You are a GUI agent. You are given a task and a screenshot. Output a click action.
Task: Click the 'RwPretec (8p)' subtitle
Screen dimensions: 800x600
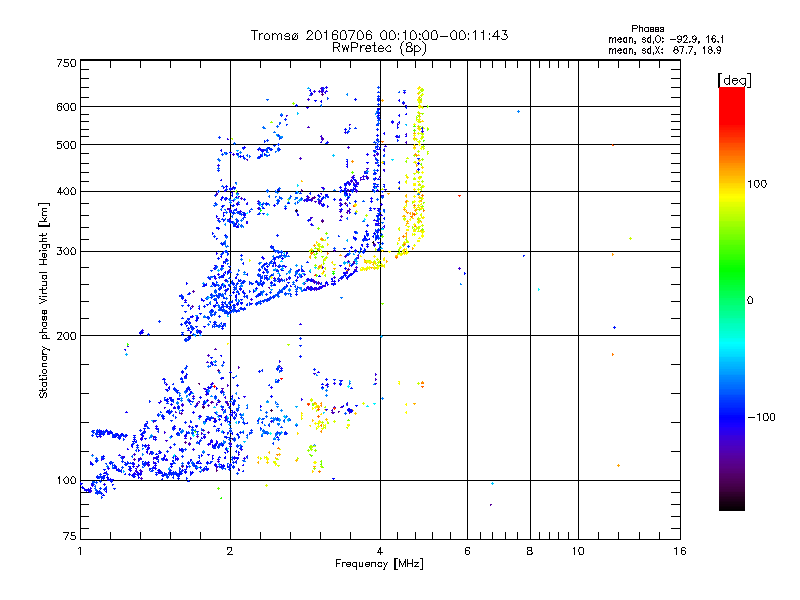click(379, 48)
